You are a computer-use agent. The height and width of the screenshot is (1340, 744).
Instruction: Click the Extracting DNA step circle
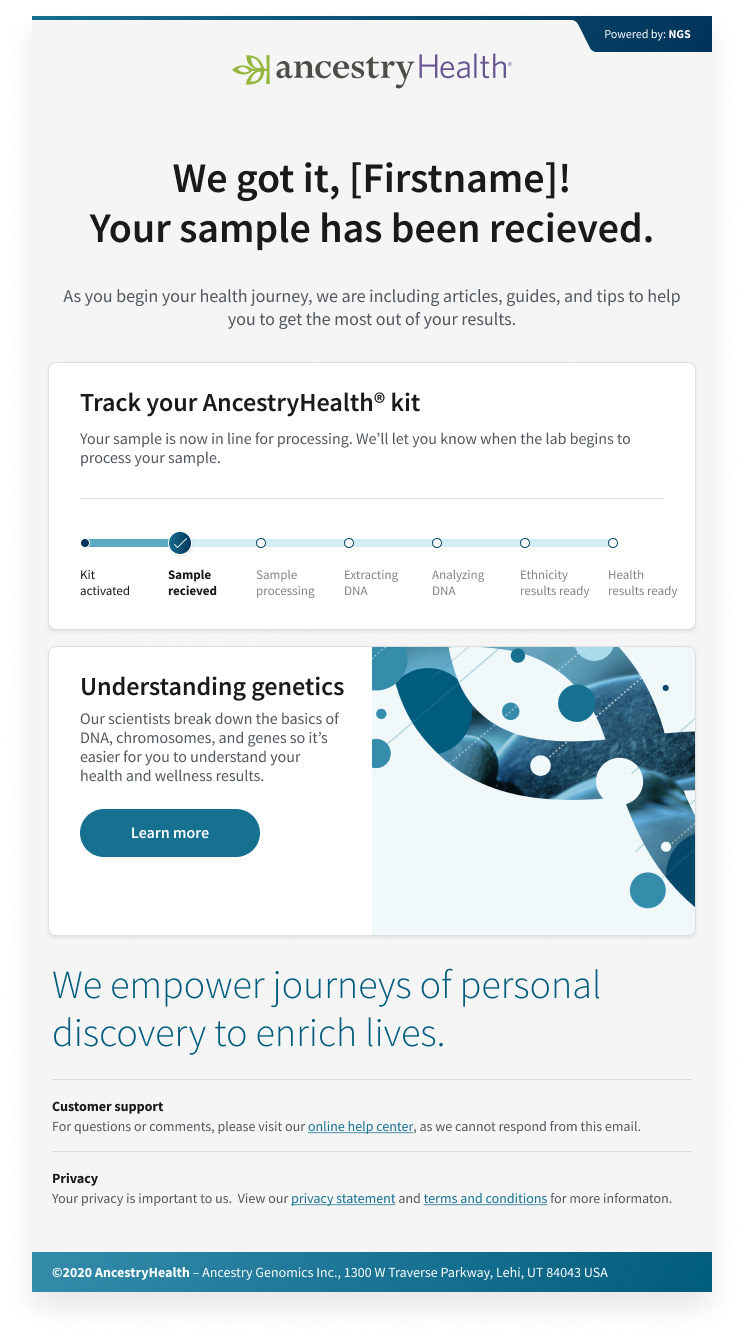pyautogui.click(x=349, y=543)
